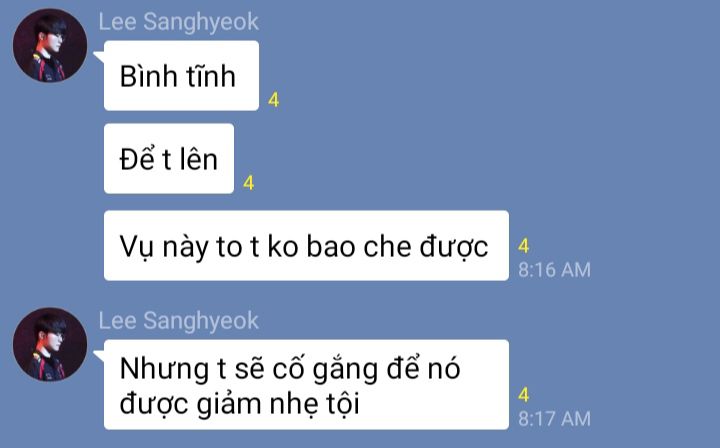
Task: Click the 8:16 AM timestamp
Action: [x=554, y=270]
